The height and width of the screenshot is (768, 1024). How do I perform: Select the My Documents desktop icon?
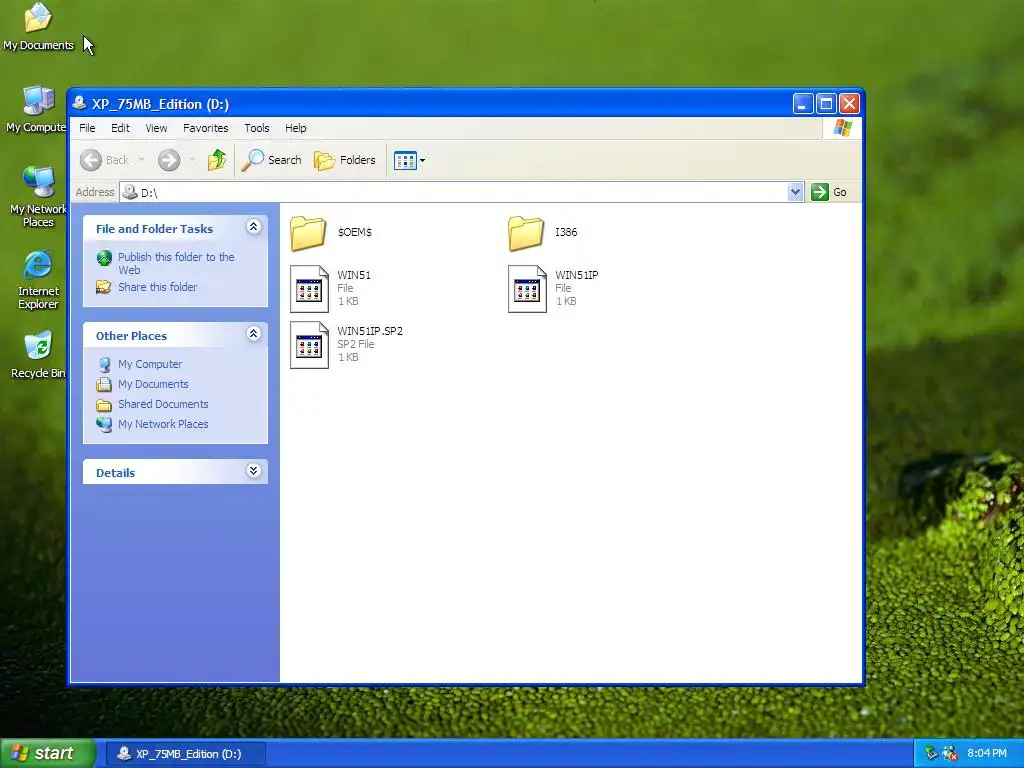(x=38, y=27)
